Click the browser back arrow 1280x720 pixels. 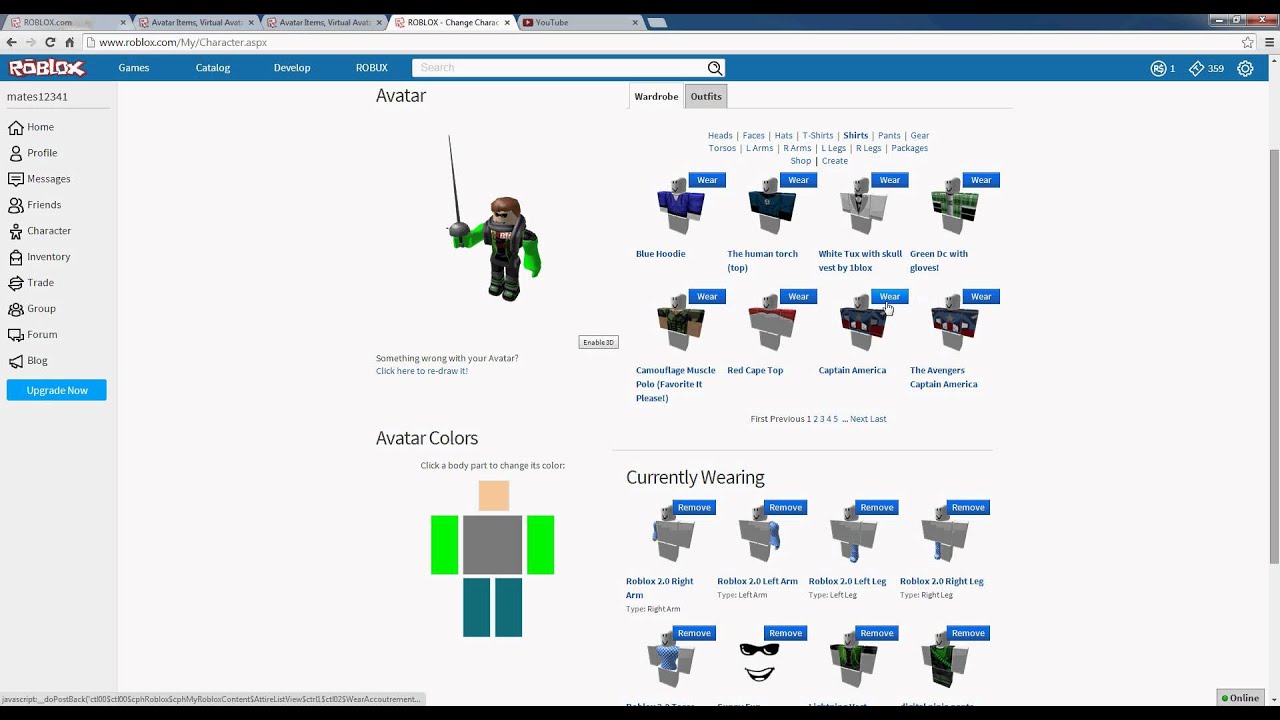[x=11, y=42]
